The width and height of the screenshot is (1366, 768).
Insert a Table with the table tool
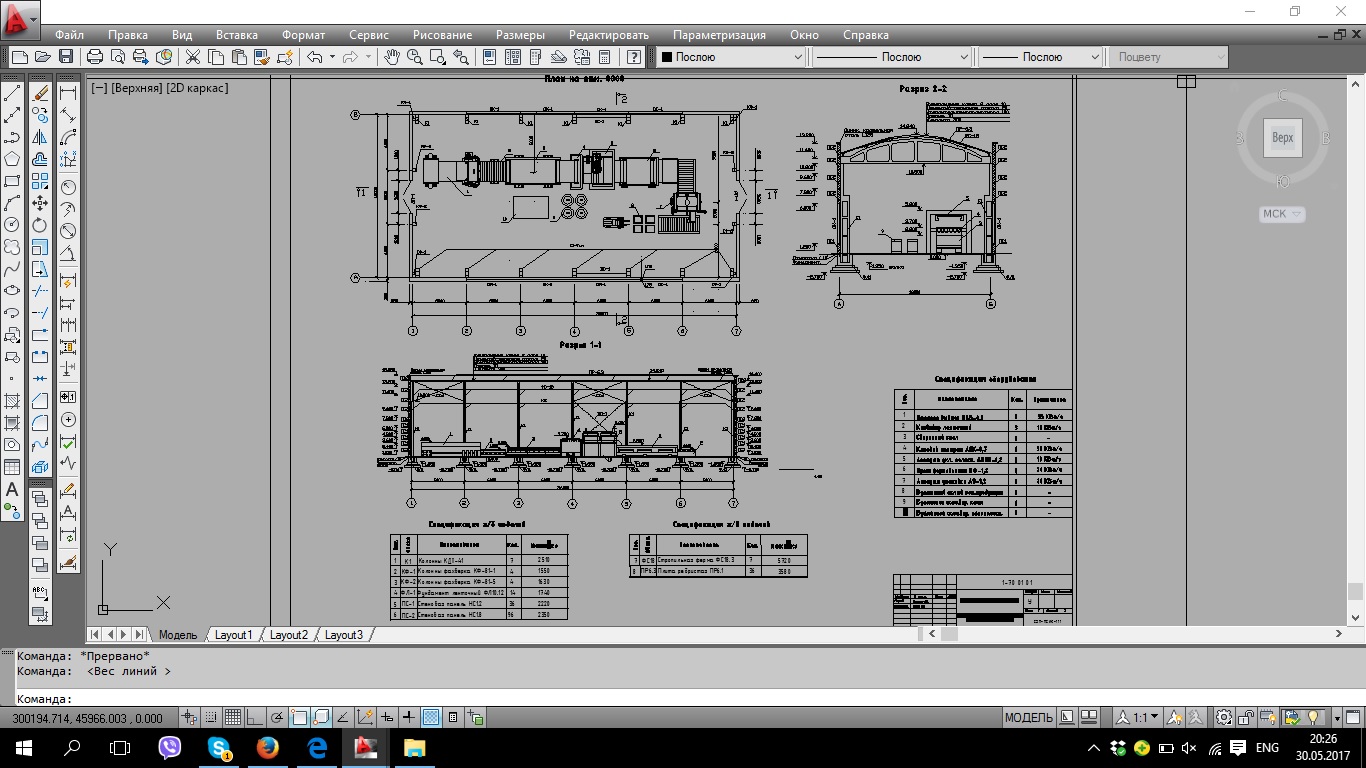click(12, 467)
